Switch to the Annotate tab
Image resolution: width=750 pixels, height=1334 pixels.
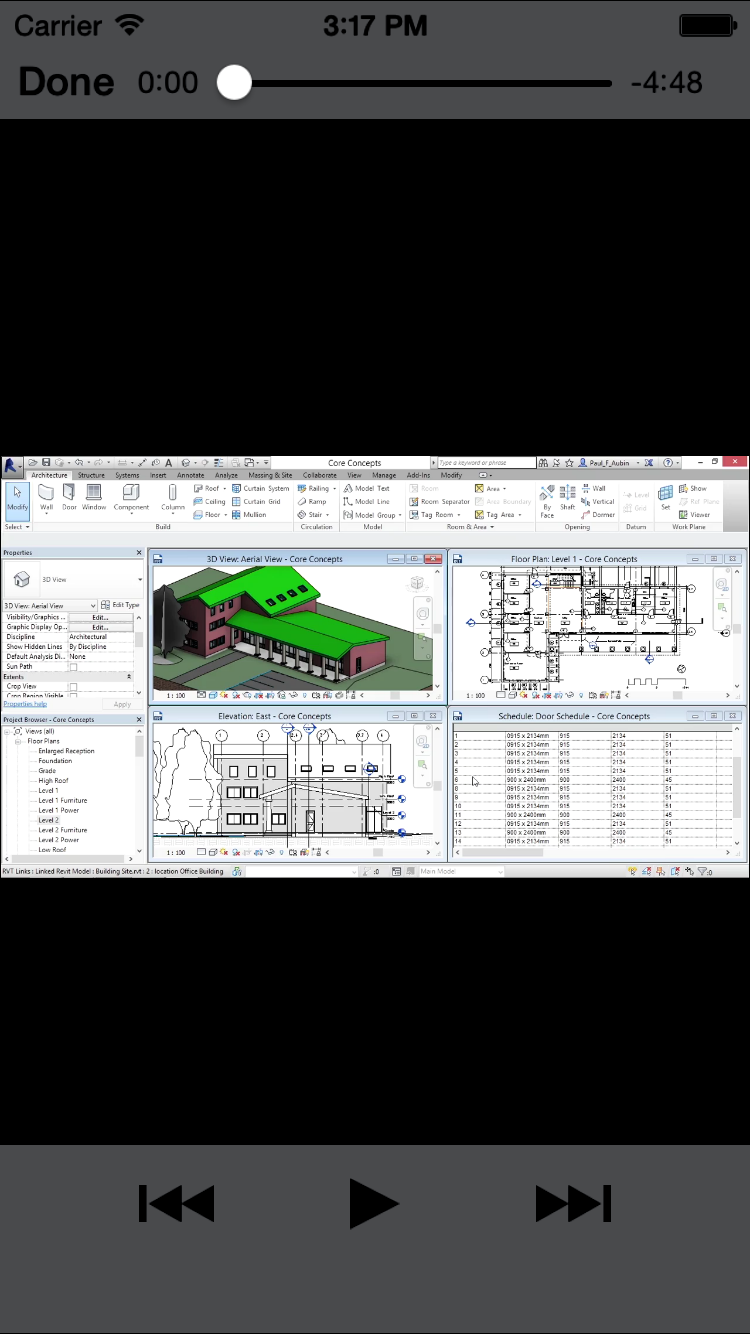click(x=191, y=475)
